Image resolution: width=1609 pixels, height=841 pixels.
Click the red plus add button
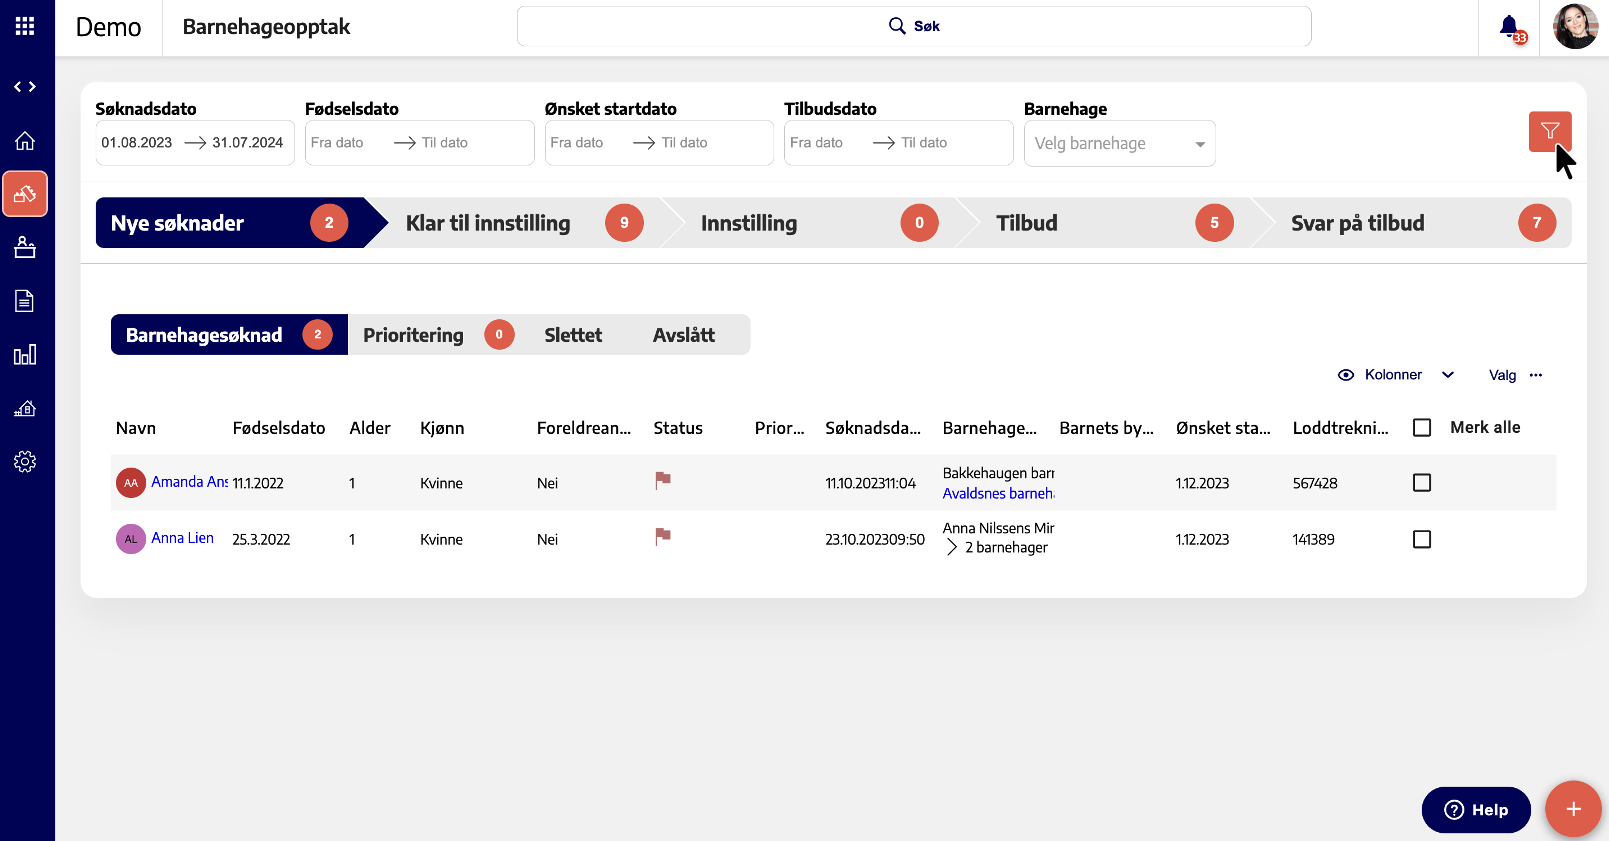(1572, 809)
